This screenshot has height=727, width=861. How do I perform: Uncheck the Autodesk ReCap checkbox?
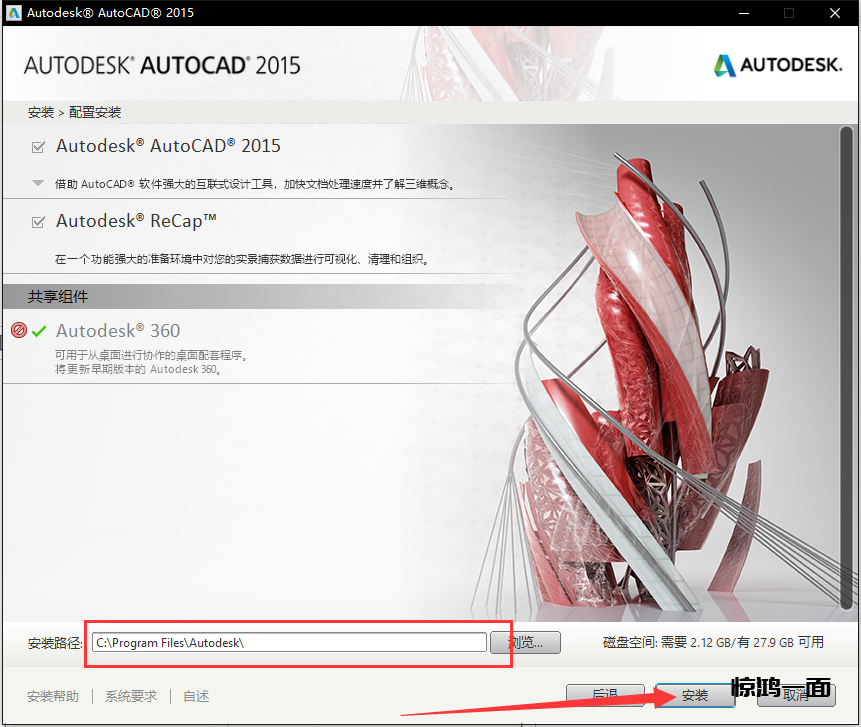pos(39,222)
